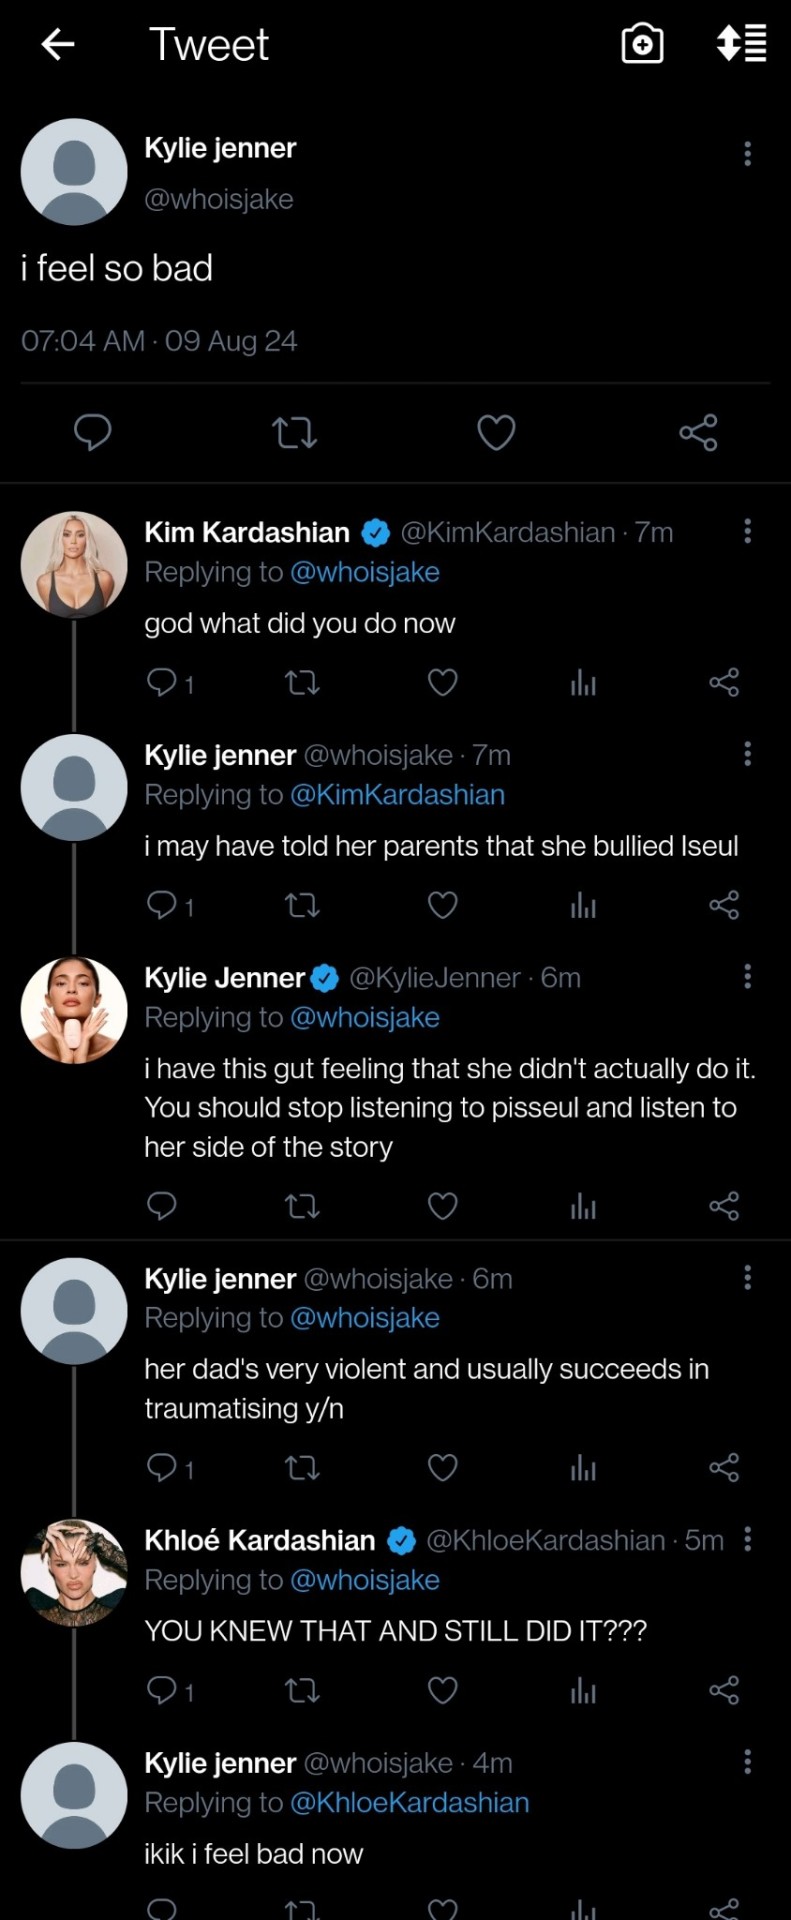This screenshot has height=1920, width=791.
Task: Open Kim Kardashian's profile picture
Action: point(74,564)
